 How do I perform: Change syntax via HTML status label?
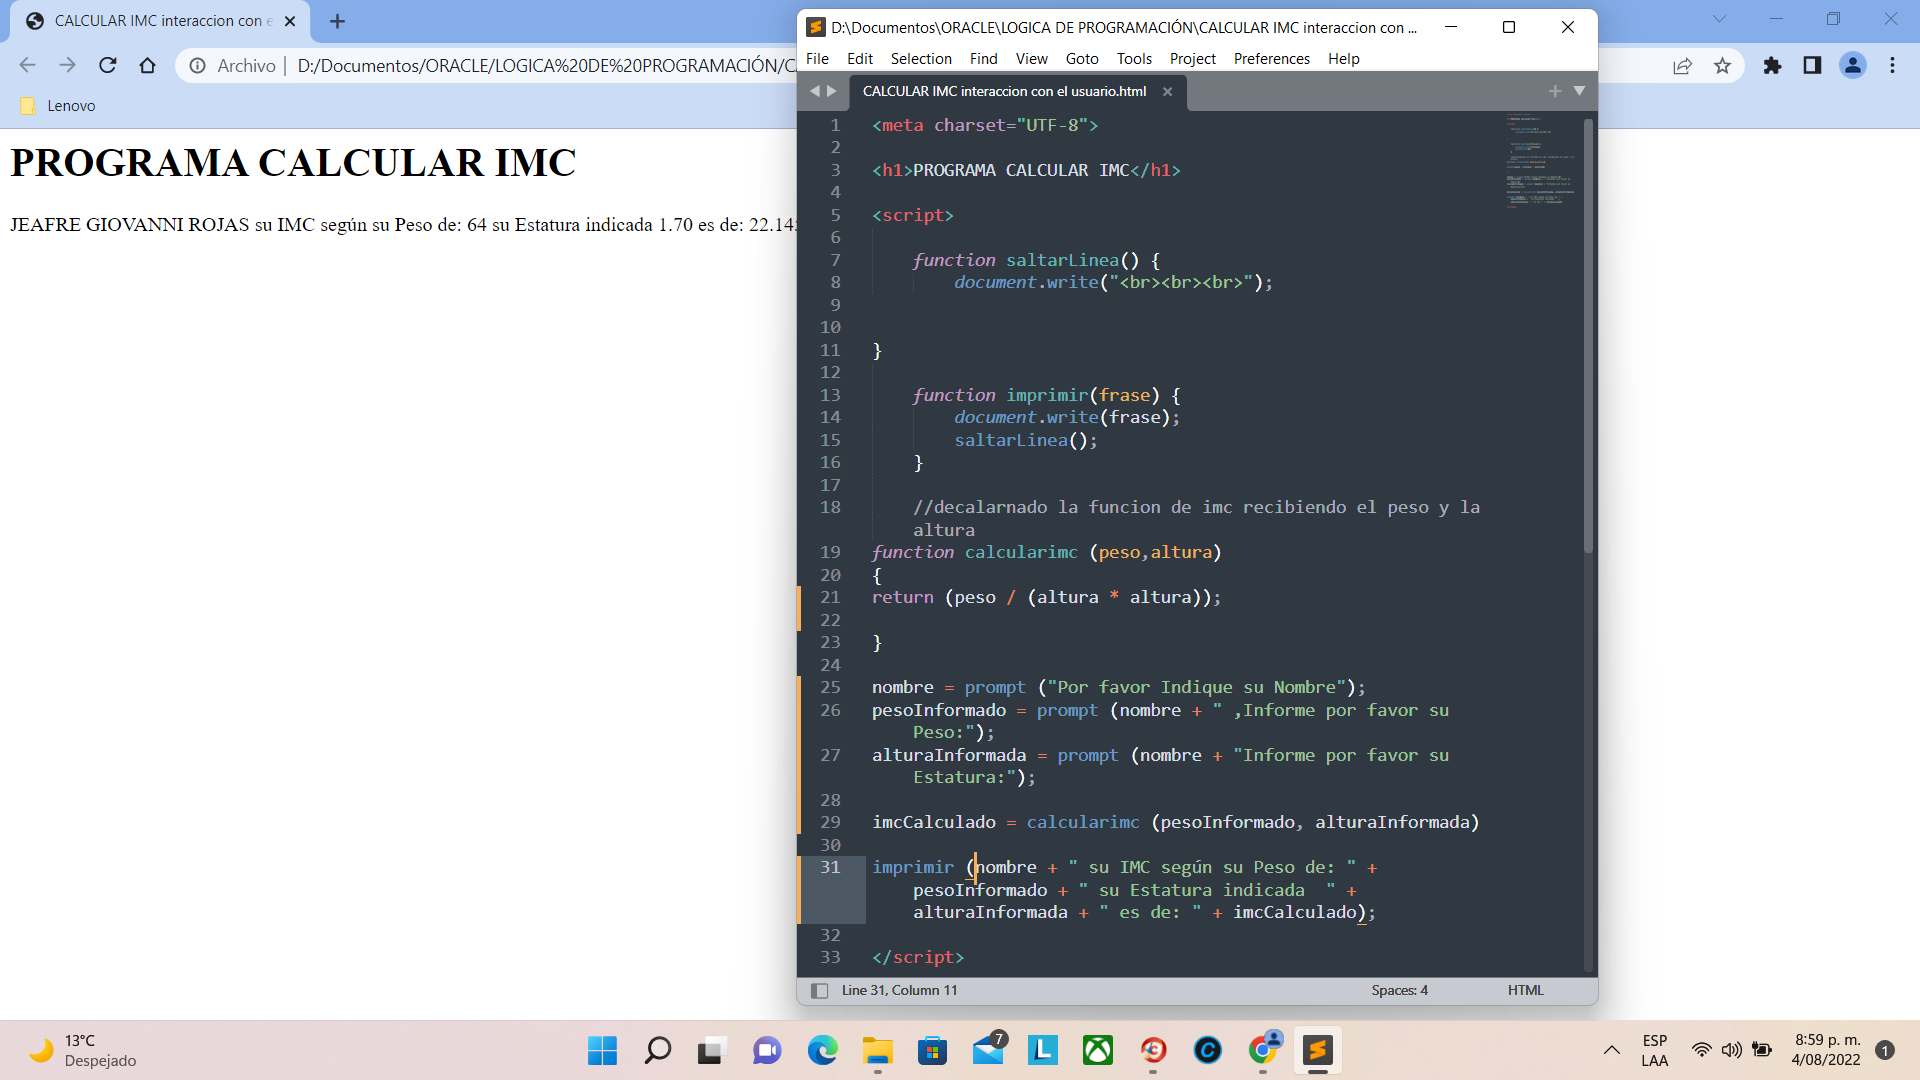(1525, 990)
